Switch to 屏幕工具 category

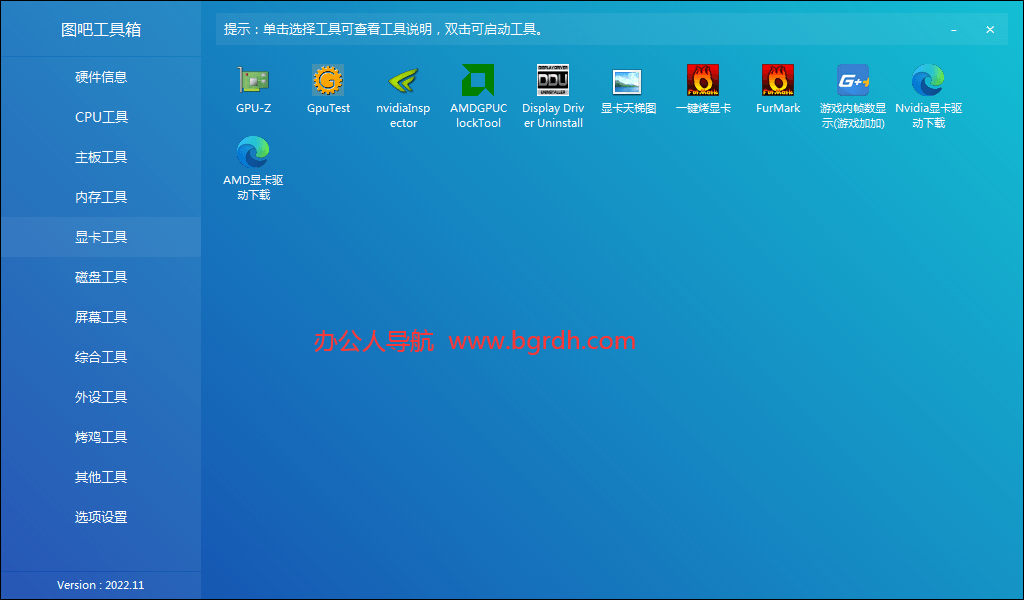(x=100, y=317)
